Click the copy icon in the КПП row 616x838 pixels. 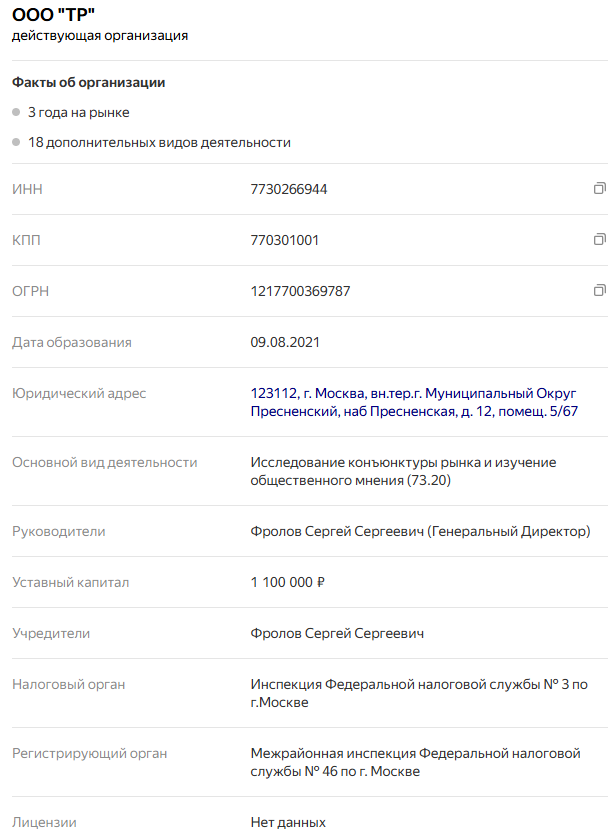(599, 238)
